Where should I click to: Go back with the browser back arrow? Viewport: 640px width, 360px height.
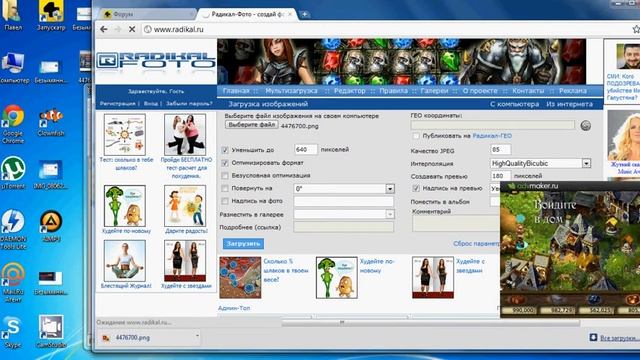pos(104,29)
